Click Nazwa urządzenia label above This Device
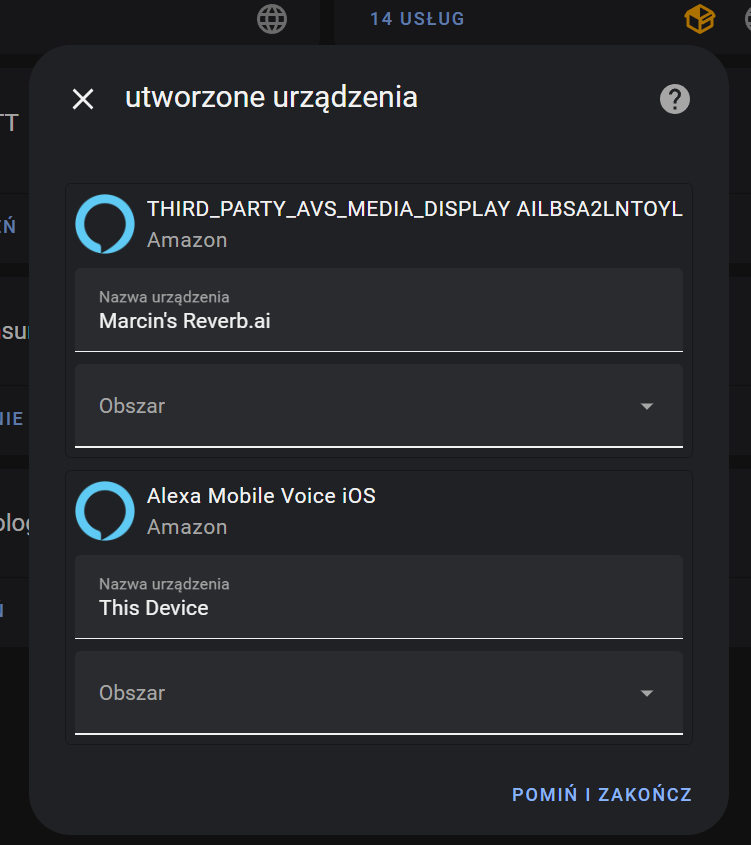The image size is (751, 845). pyautogui.click(x=164, y=584)
